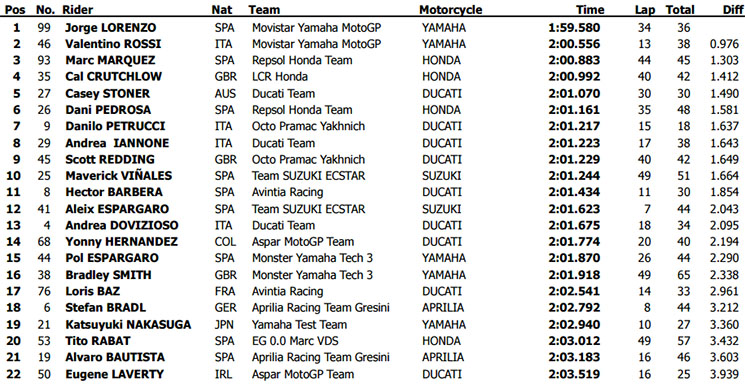Select Movistar Yamaha MotoGP team in first row
Image resolution: width=745 pixels, height=384 pixels.
click(x=316, y=28)
